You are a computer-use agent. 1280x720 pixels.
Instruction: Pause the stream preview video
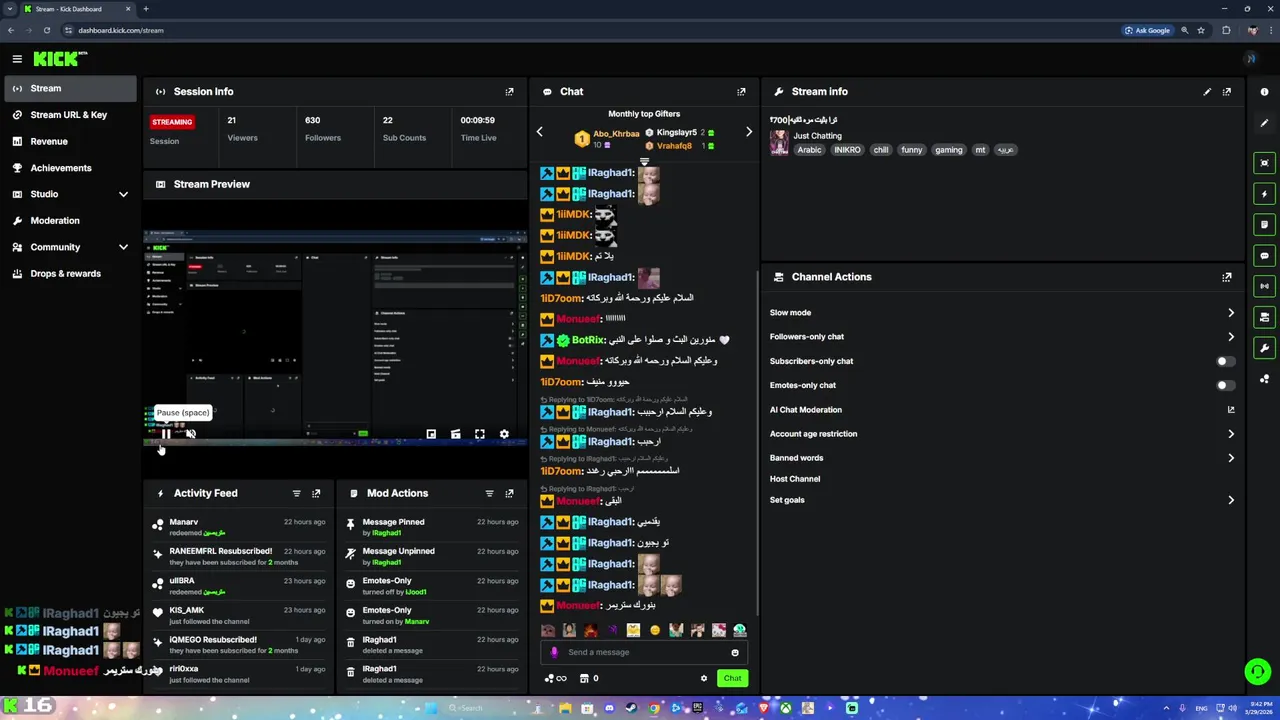[x=166, y=434]
